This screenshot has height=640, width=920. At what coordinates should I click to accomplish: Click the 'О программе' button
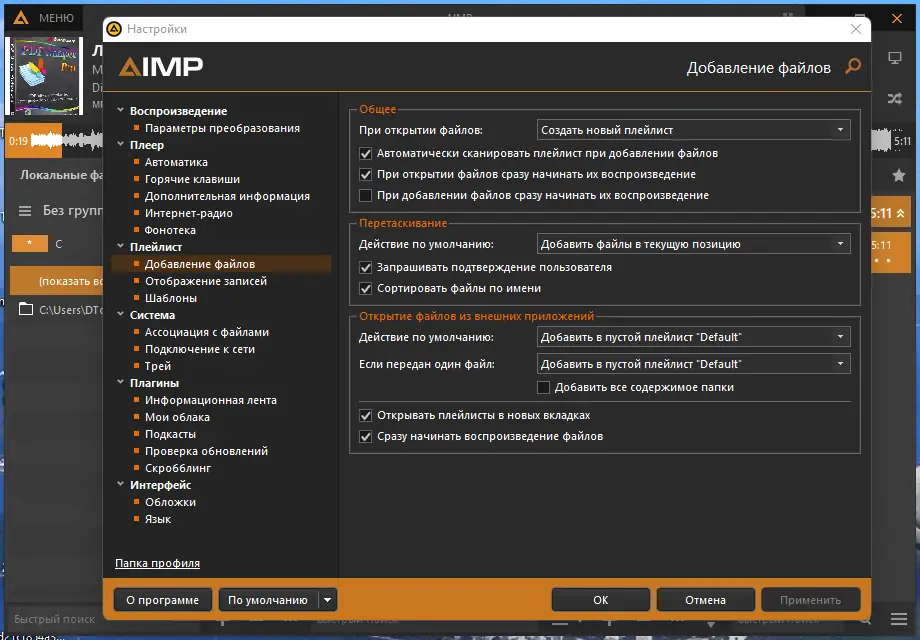162,600
